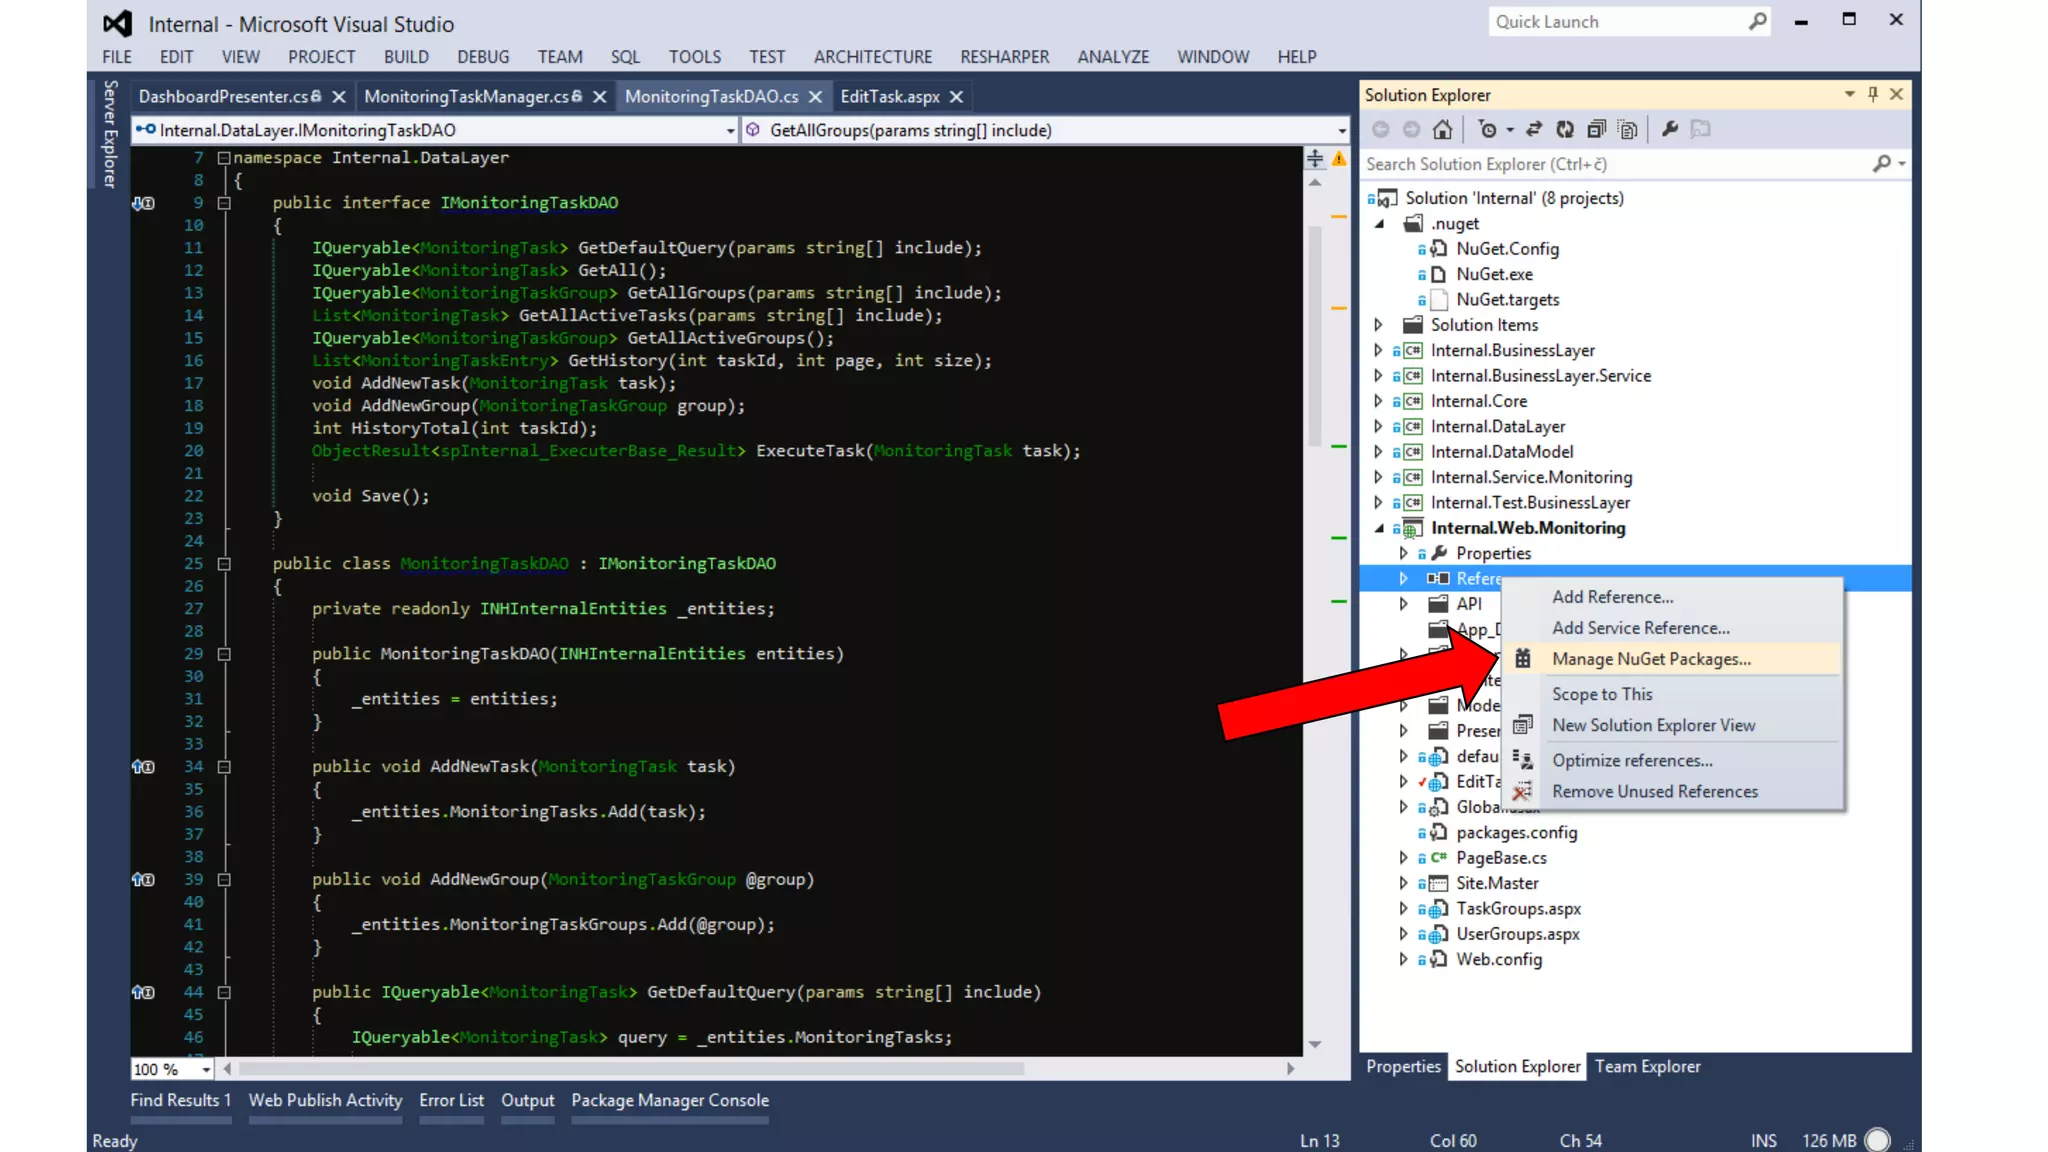Switch to the Properties tab at bottom

pyautogui.click(x=1403, y=1066)
